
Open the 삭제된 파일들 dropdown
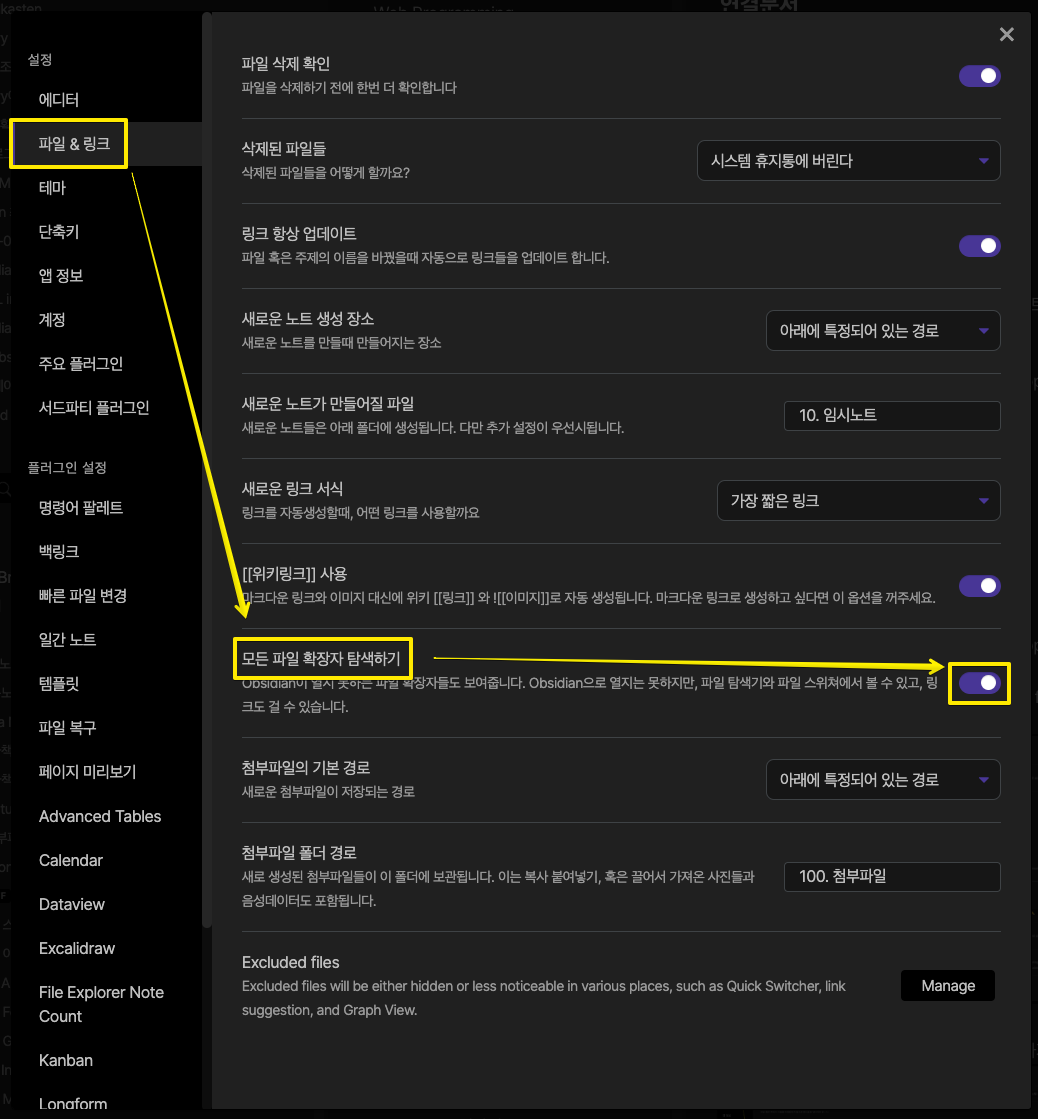click(x=848, y=160)
